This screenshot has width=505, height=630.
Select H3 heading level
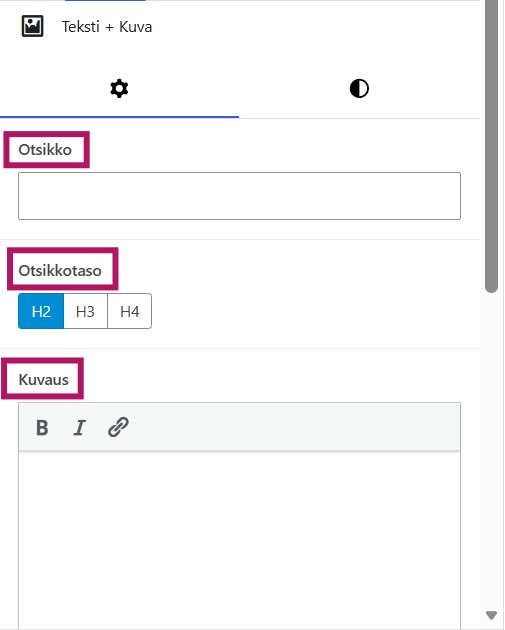[86, 311]
